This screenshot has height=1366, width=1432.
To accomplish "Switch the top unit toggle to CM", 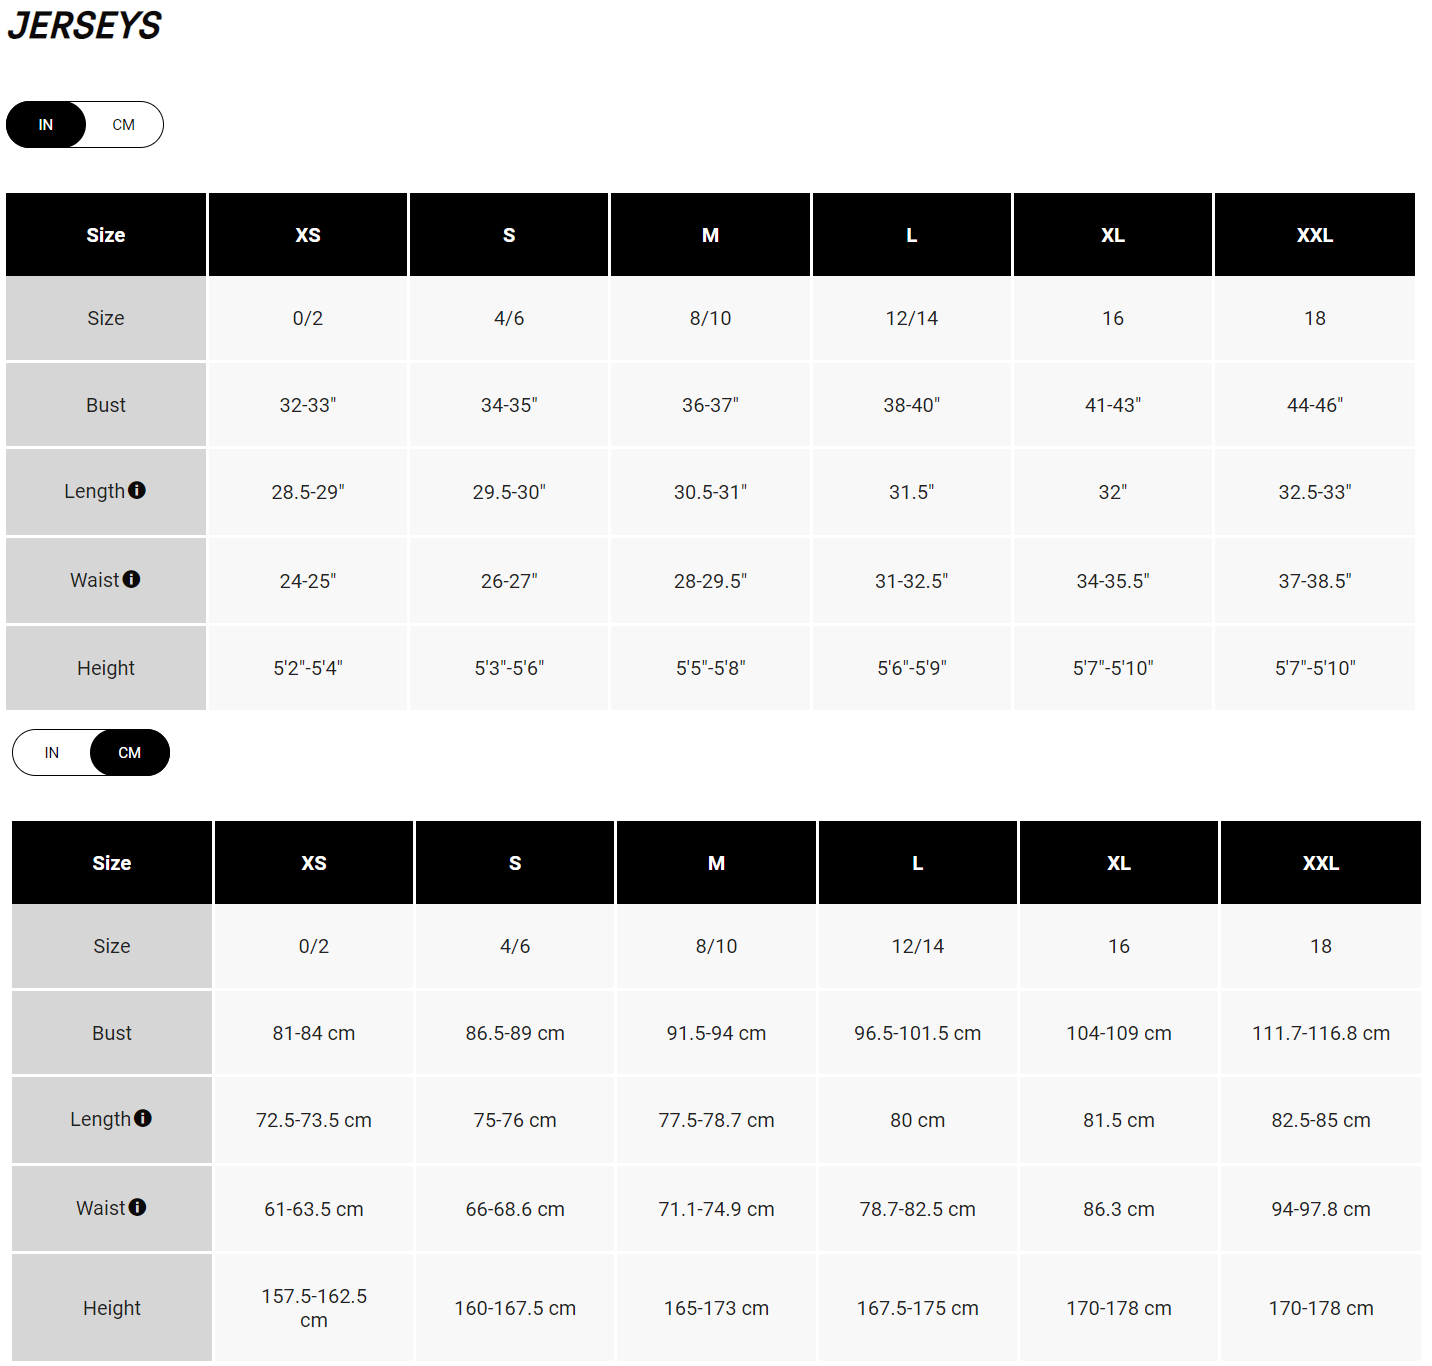I will (x=124, y=124).
